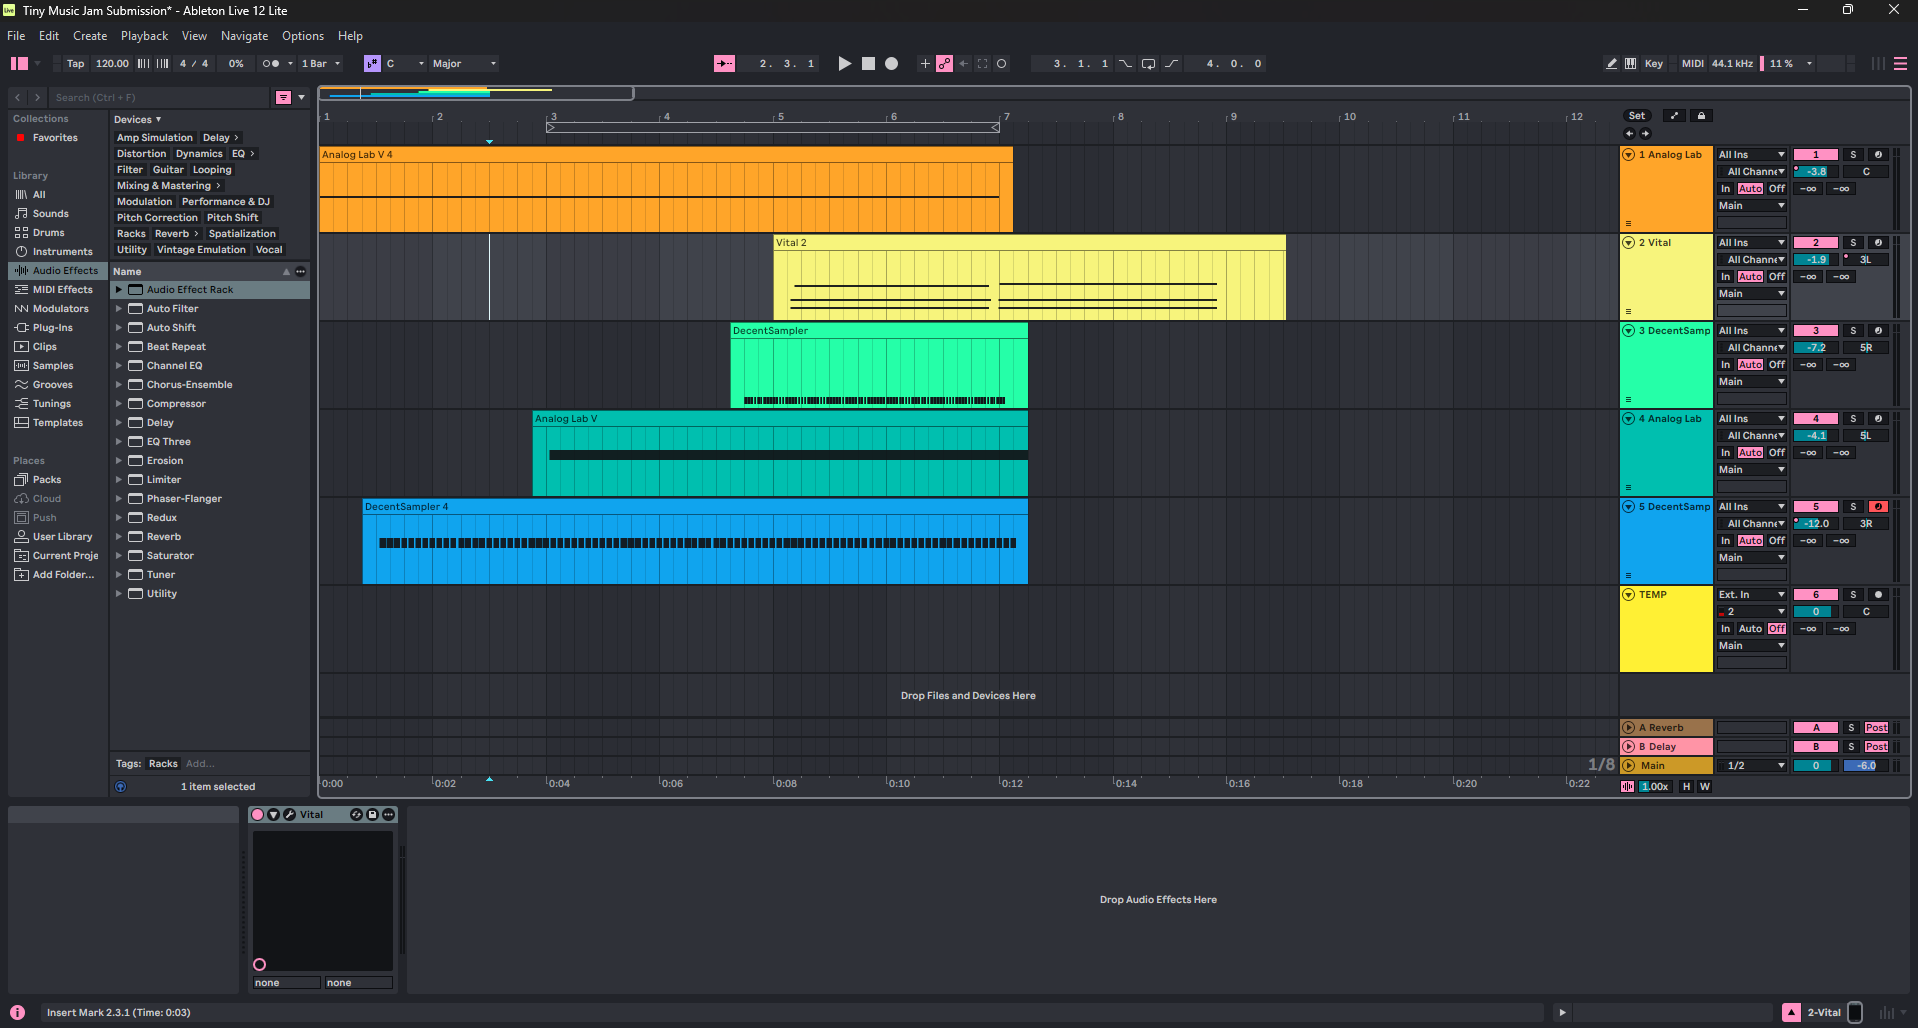Click the Arrangement Record button
Screen dimensions: 1918x1028
892,64
